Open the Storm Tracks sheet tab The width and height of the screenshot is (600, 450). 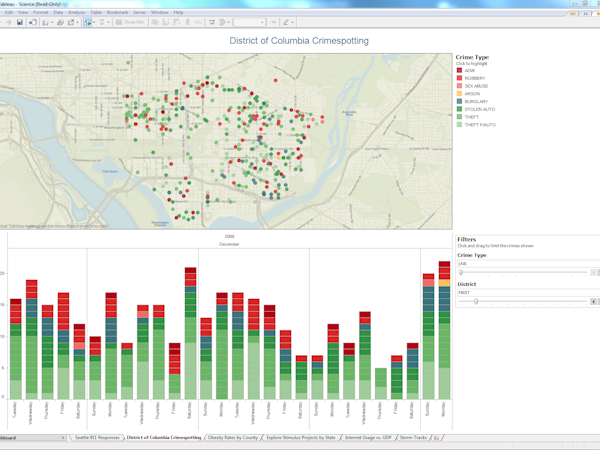point(415,438)
